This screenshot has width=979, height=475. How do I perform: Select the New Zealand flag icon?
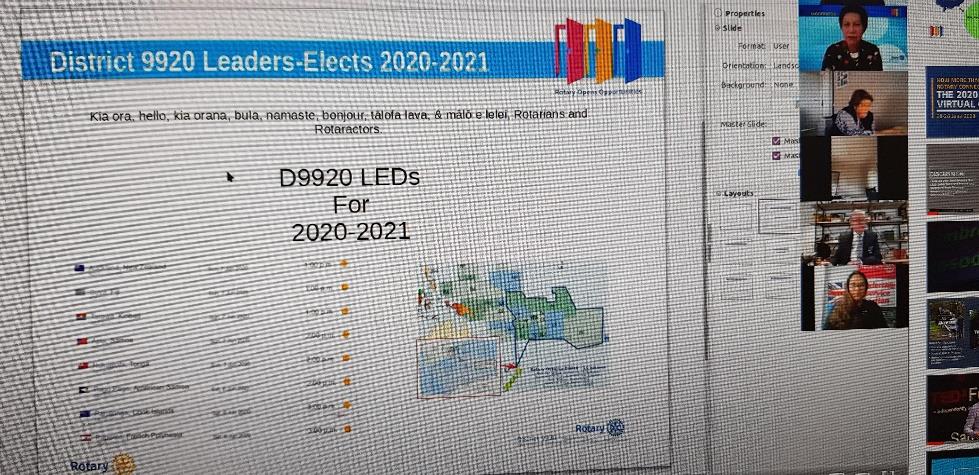tap(80, 268)
